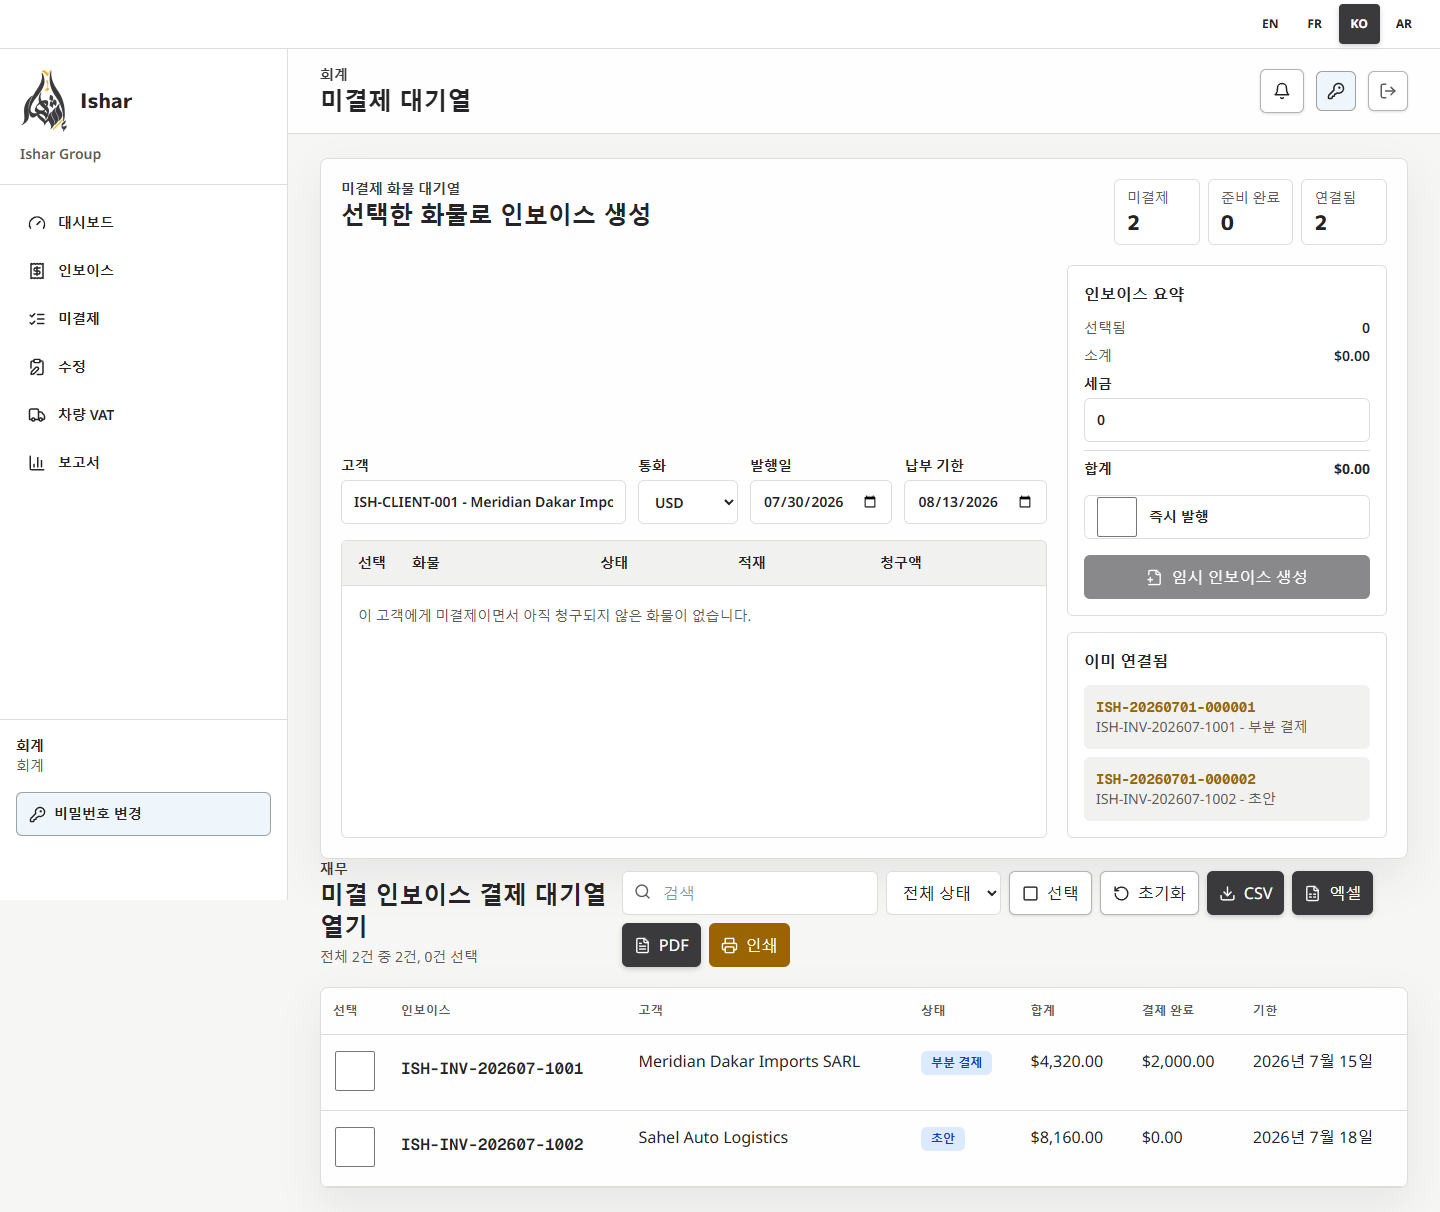Click the search magnifier icon

point(643,892)
